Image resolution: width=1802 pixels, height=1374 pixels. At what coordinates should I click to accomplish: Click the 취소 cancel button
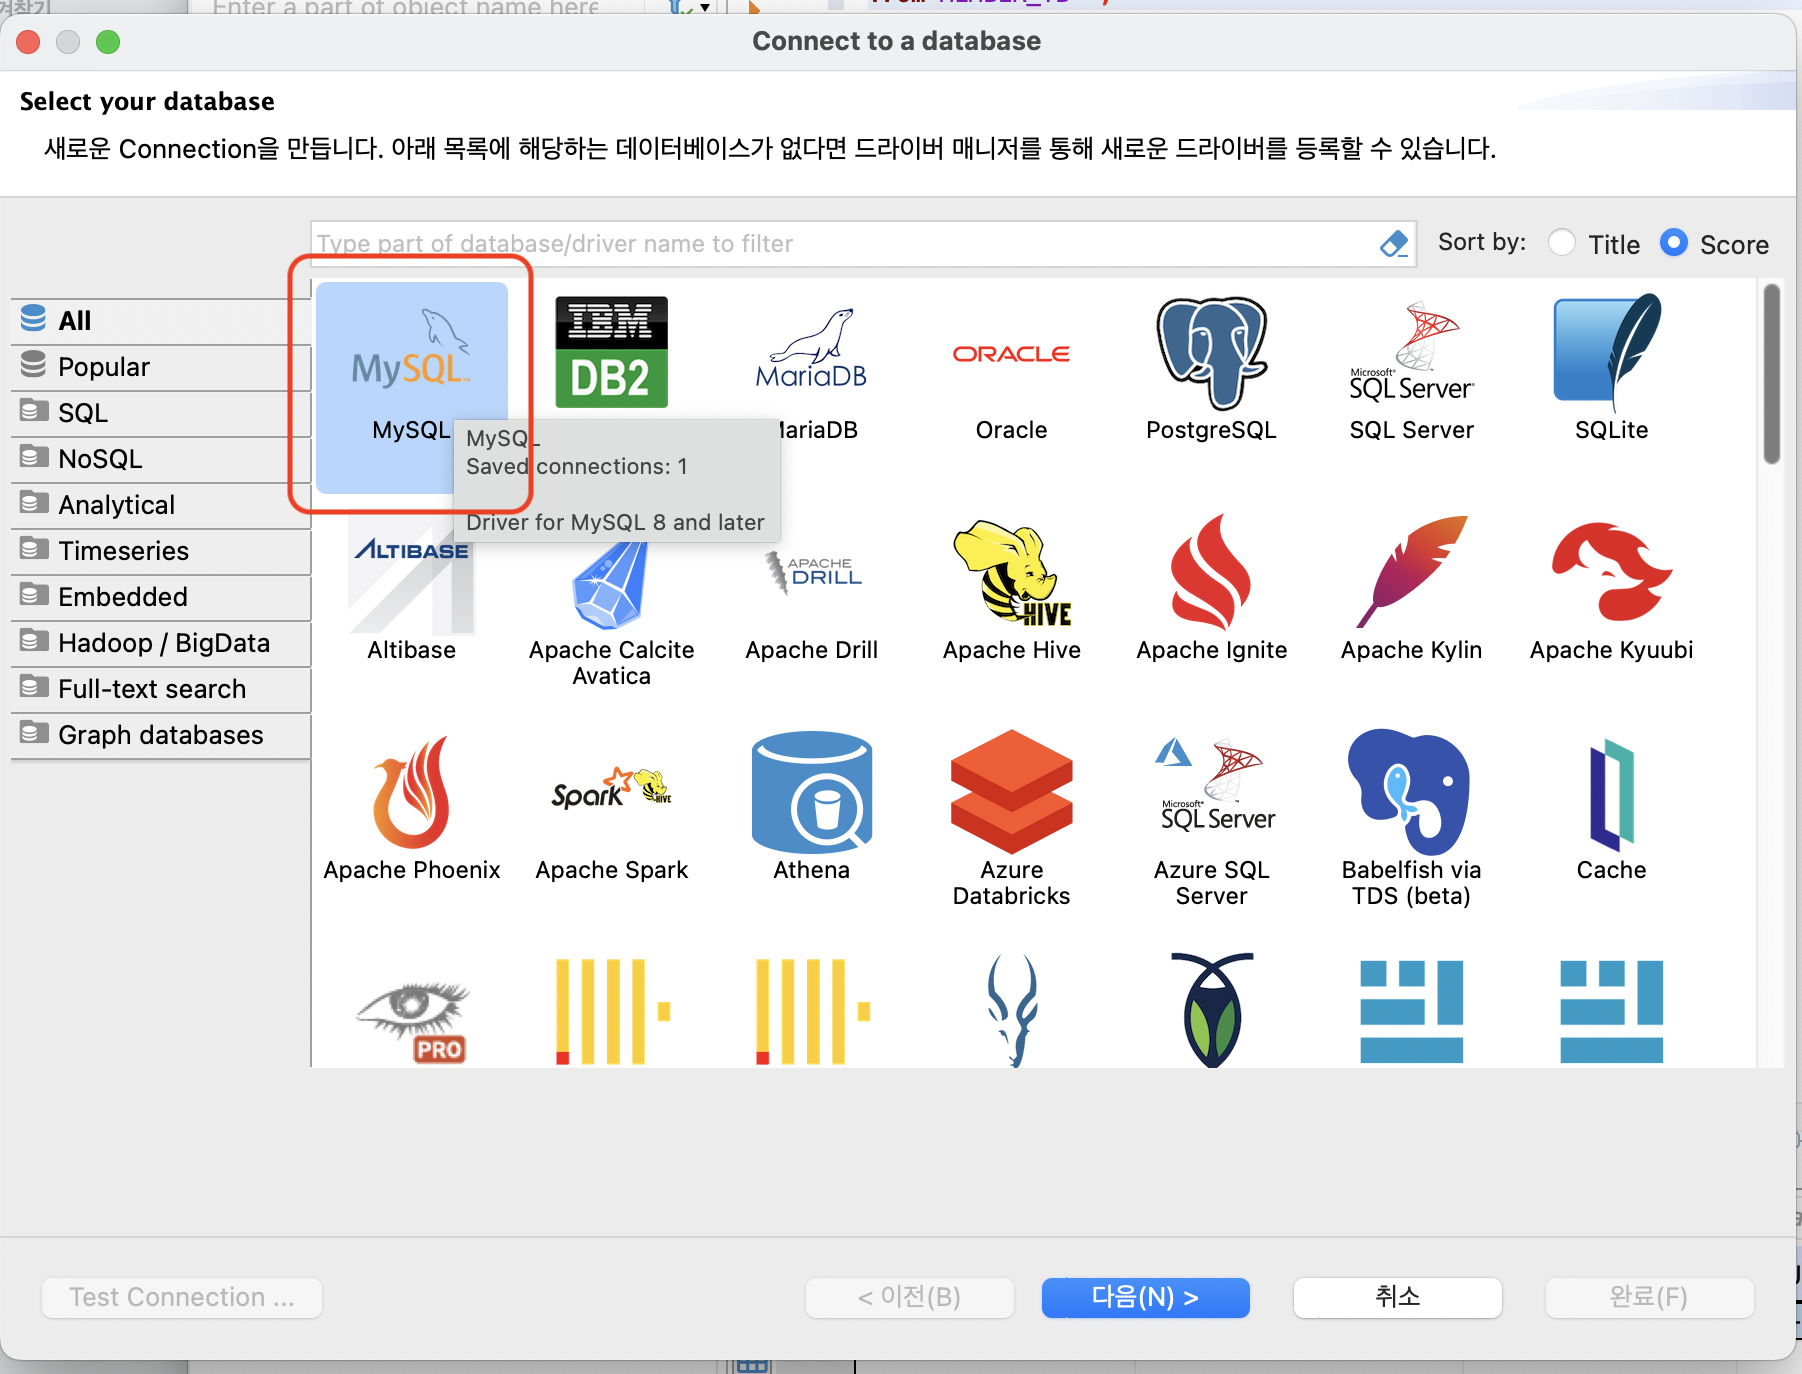coord(1398,1297)
